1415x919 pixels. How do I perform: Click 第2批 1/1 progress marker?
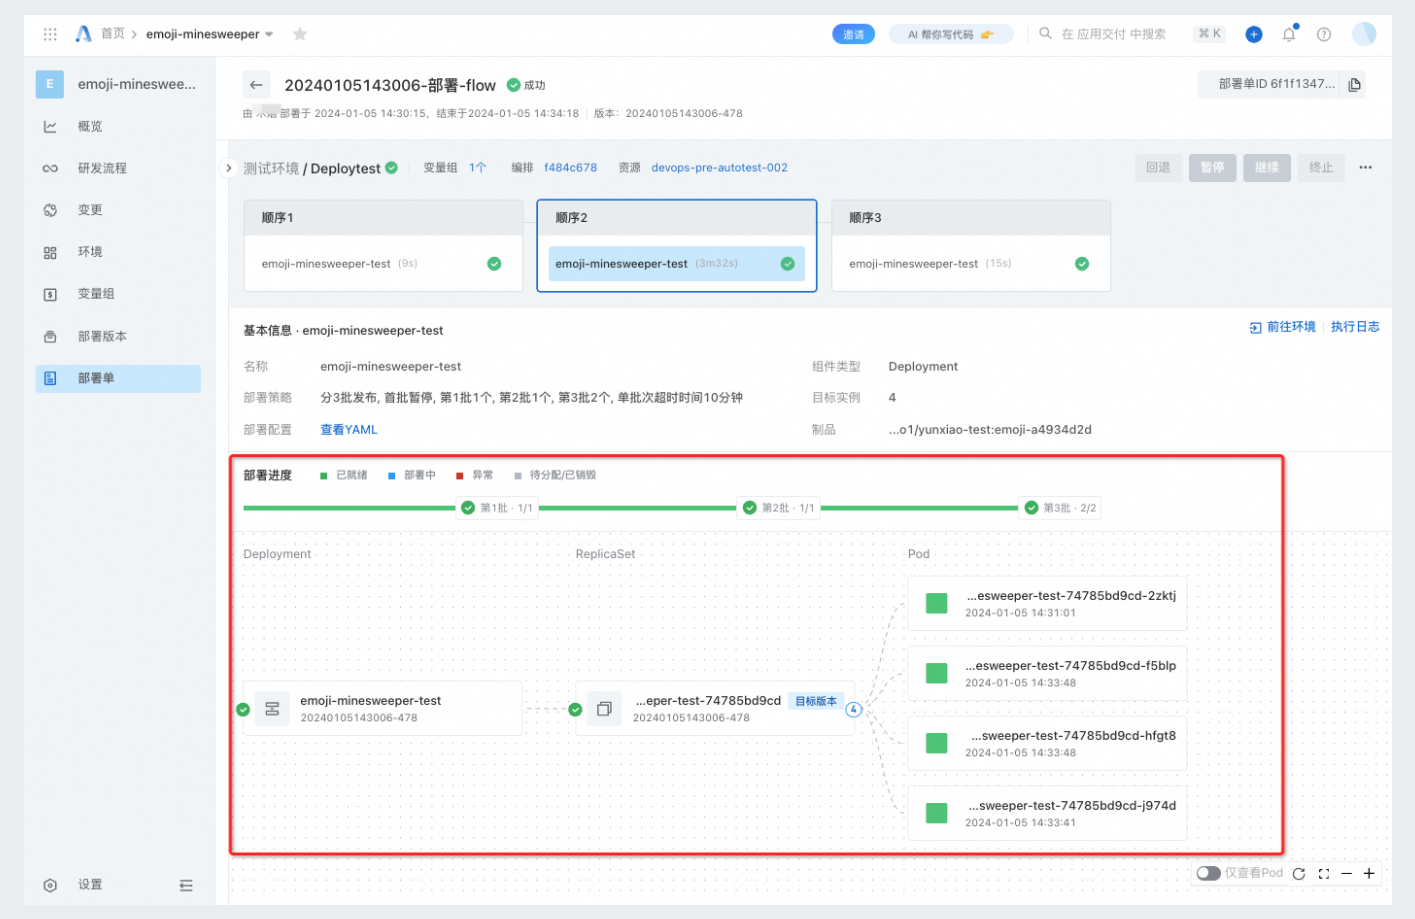(x=778, y=508)
